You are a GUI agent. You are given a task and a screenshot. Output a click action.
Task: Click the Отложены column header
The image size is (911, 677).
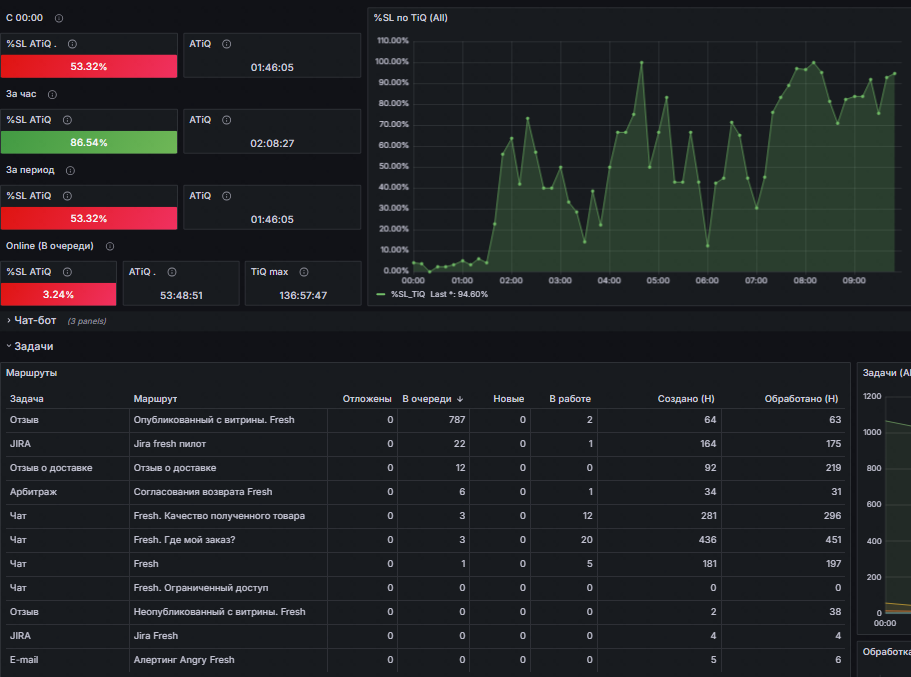(367, 399)
